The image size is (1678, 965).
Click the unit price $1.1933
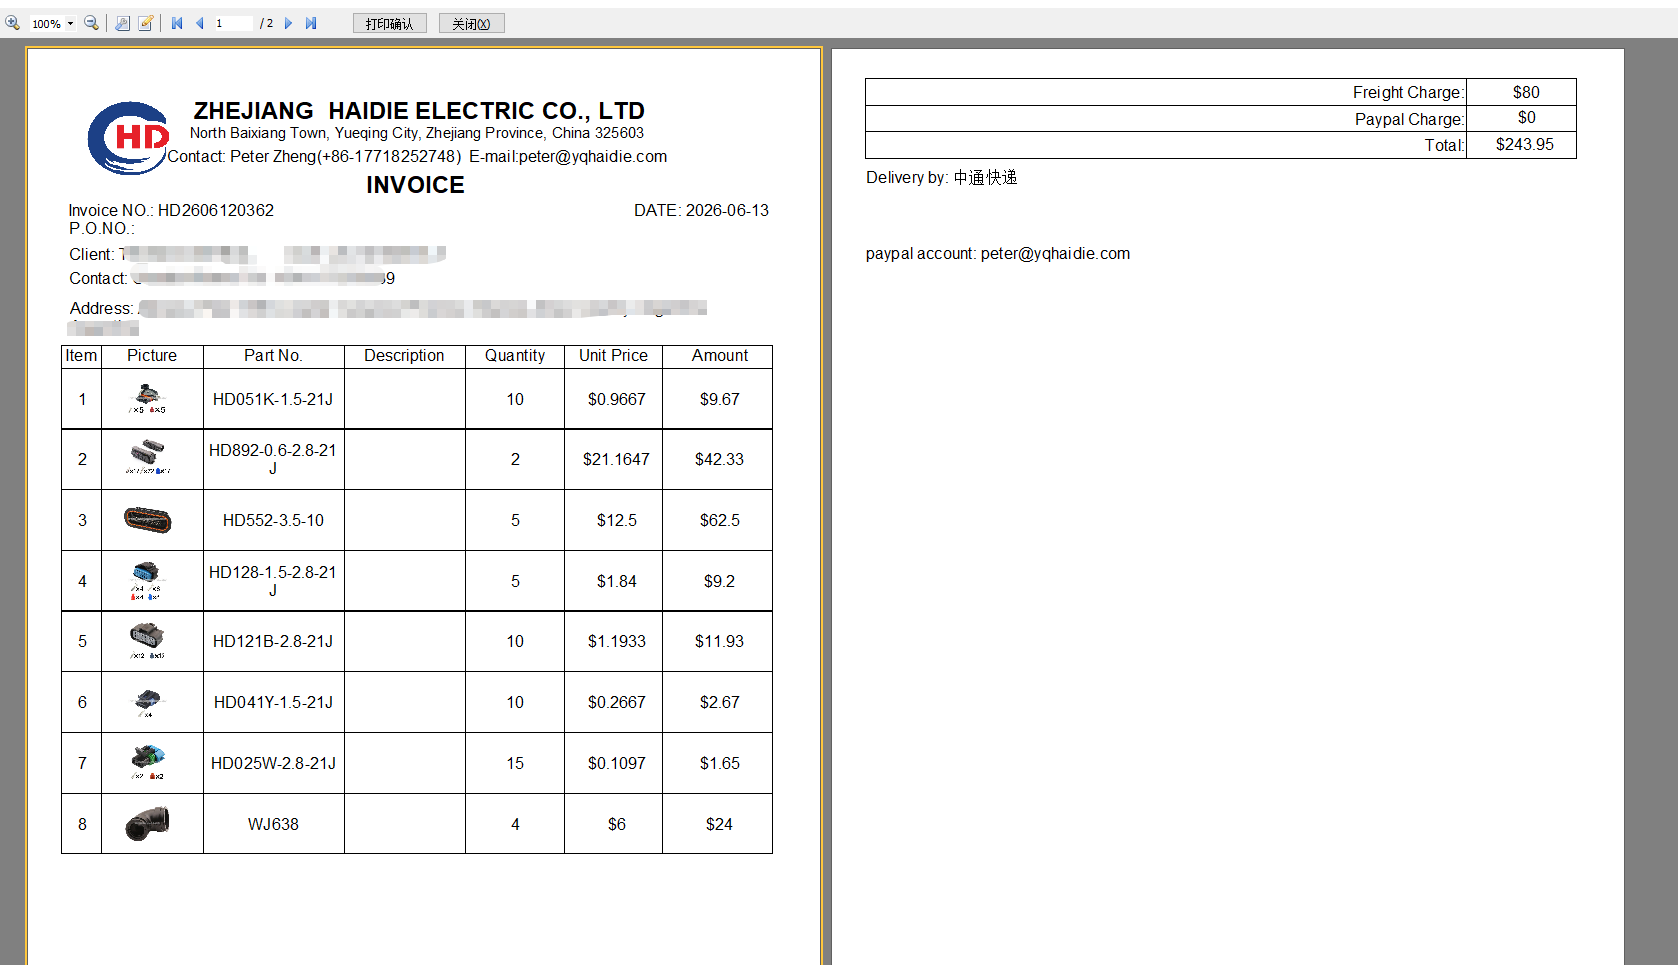pos(616,641)
